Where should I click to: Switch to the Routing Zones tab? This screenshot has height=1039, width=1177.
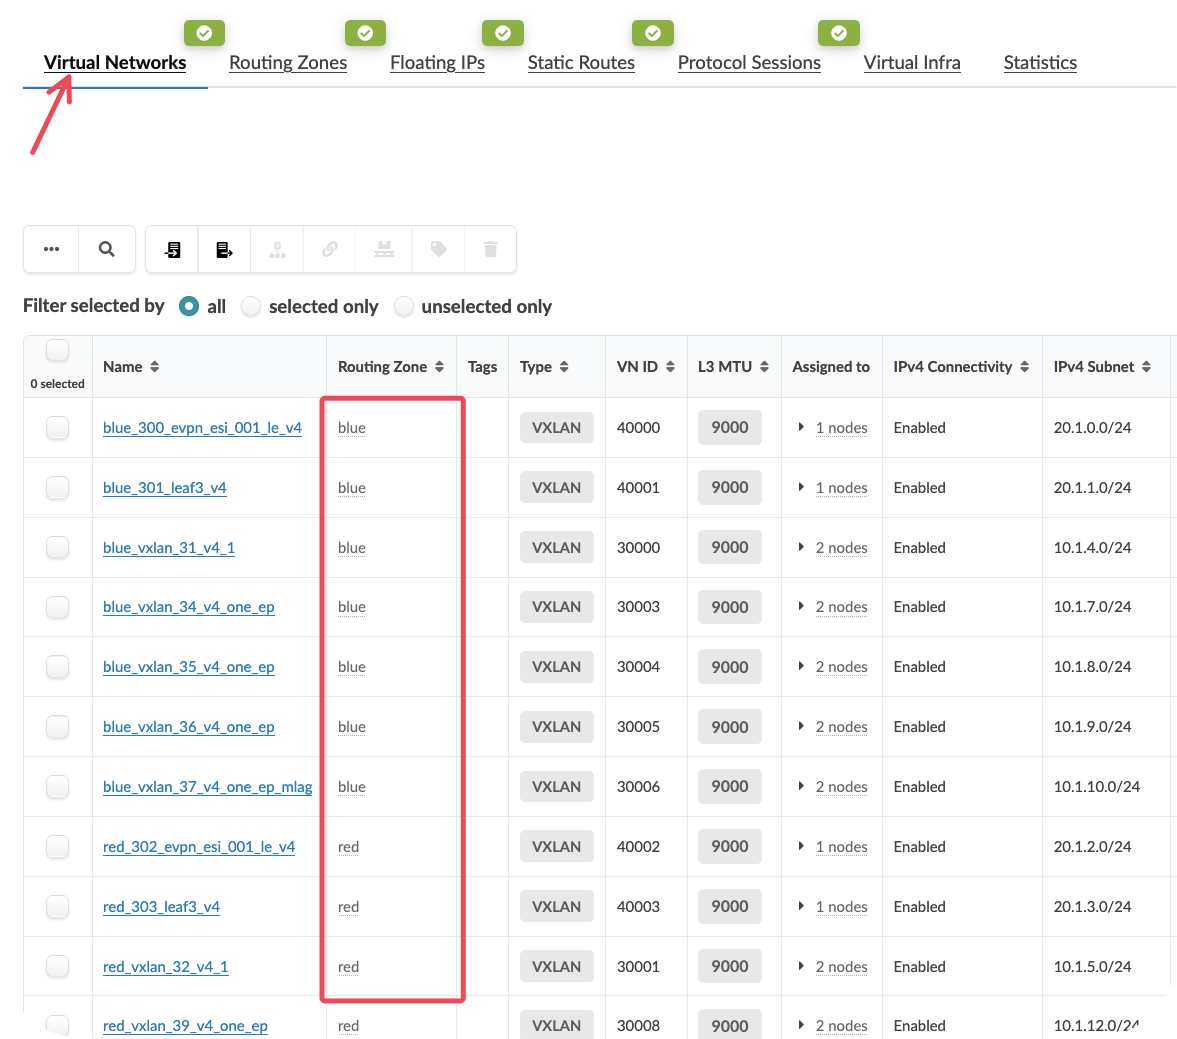tap(288, 63)
